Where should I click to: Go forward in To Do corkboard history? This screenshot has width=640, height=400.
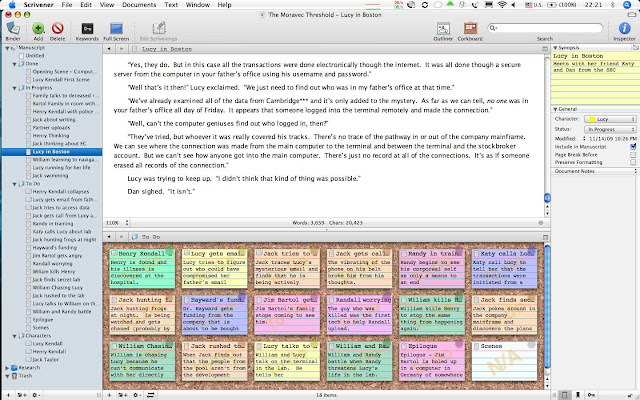(x=121, y=237)
